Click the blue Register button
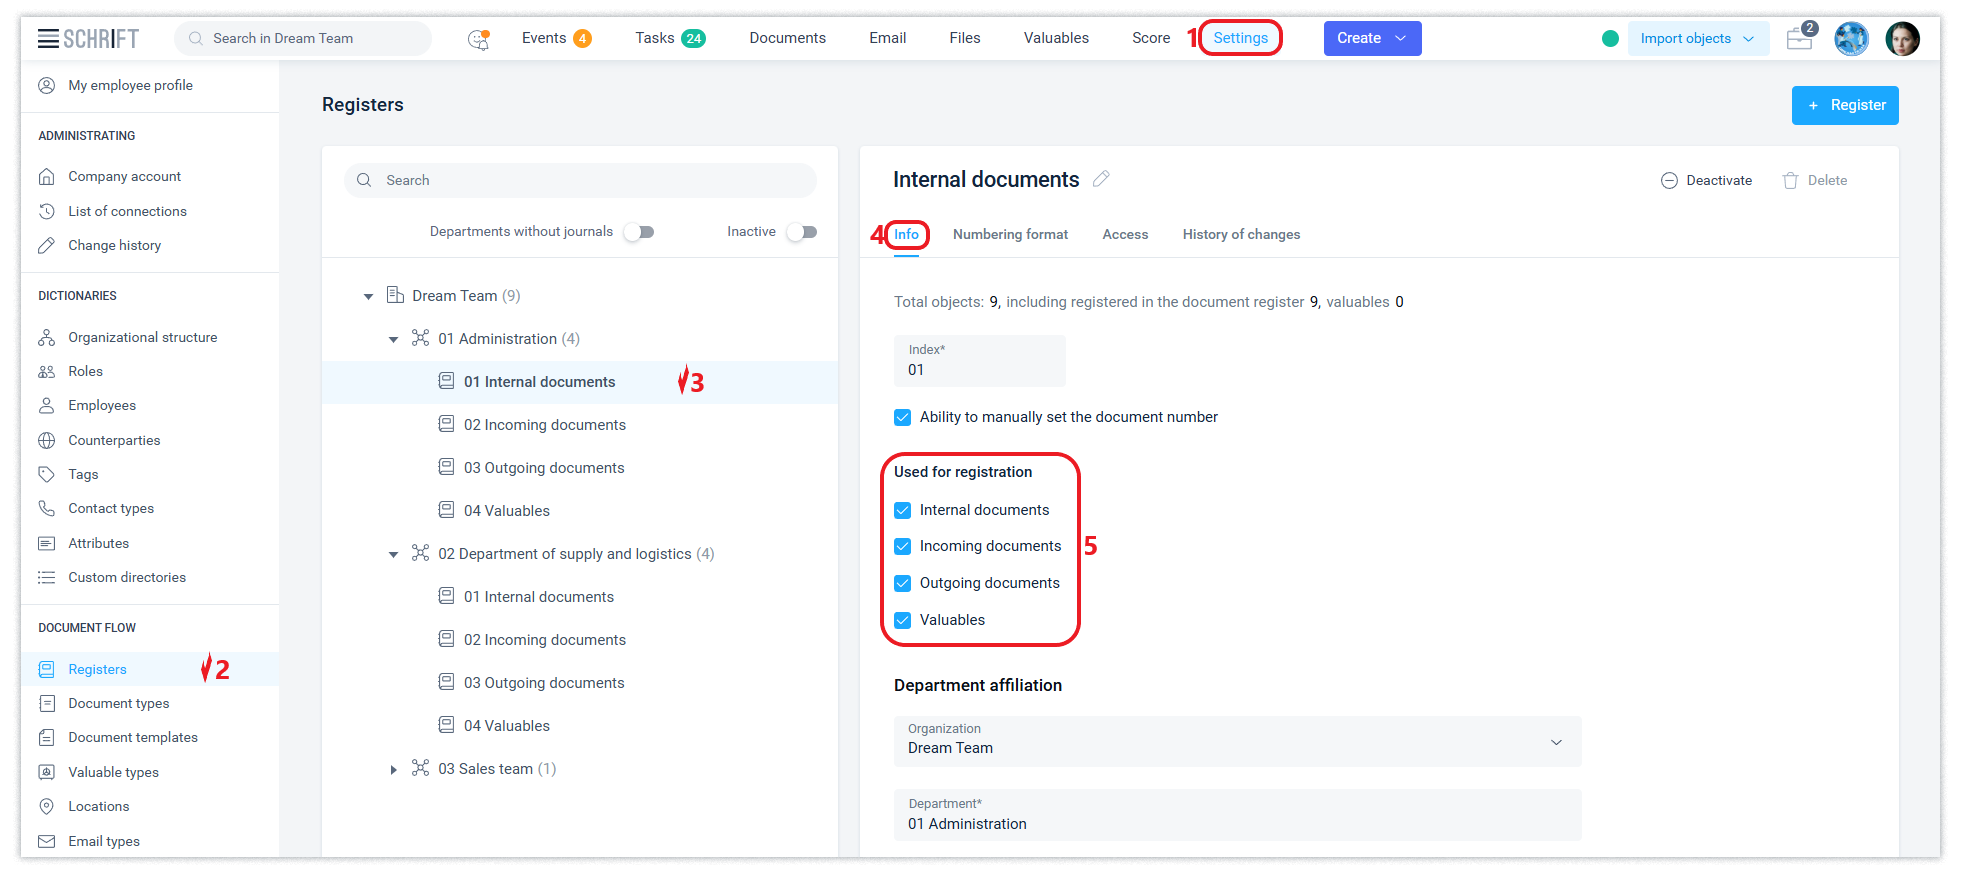This screenshot has height=873, width=1961. click(x=1844, y=105)
